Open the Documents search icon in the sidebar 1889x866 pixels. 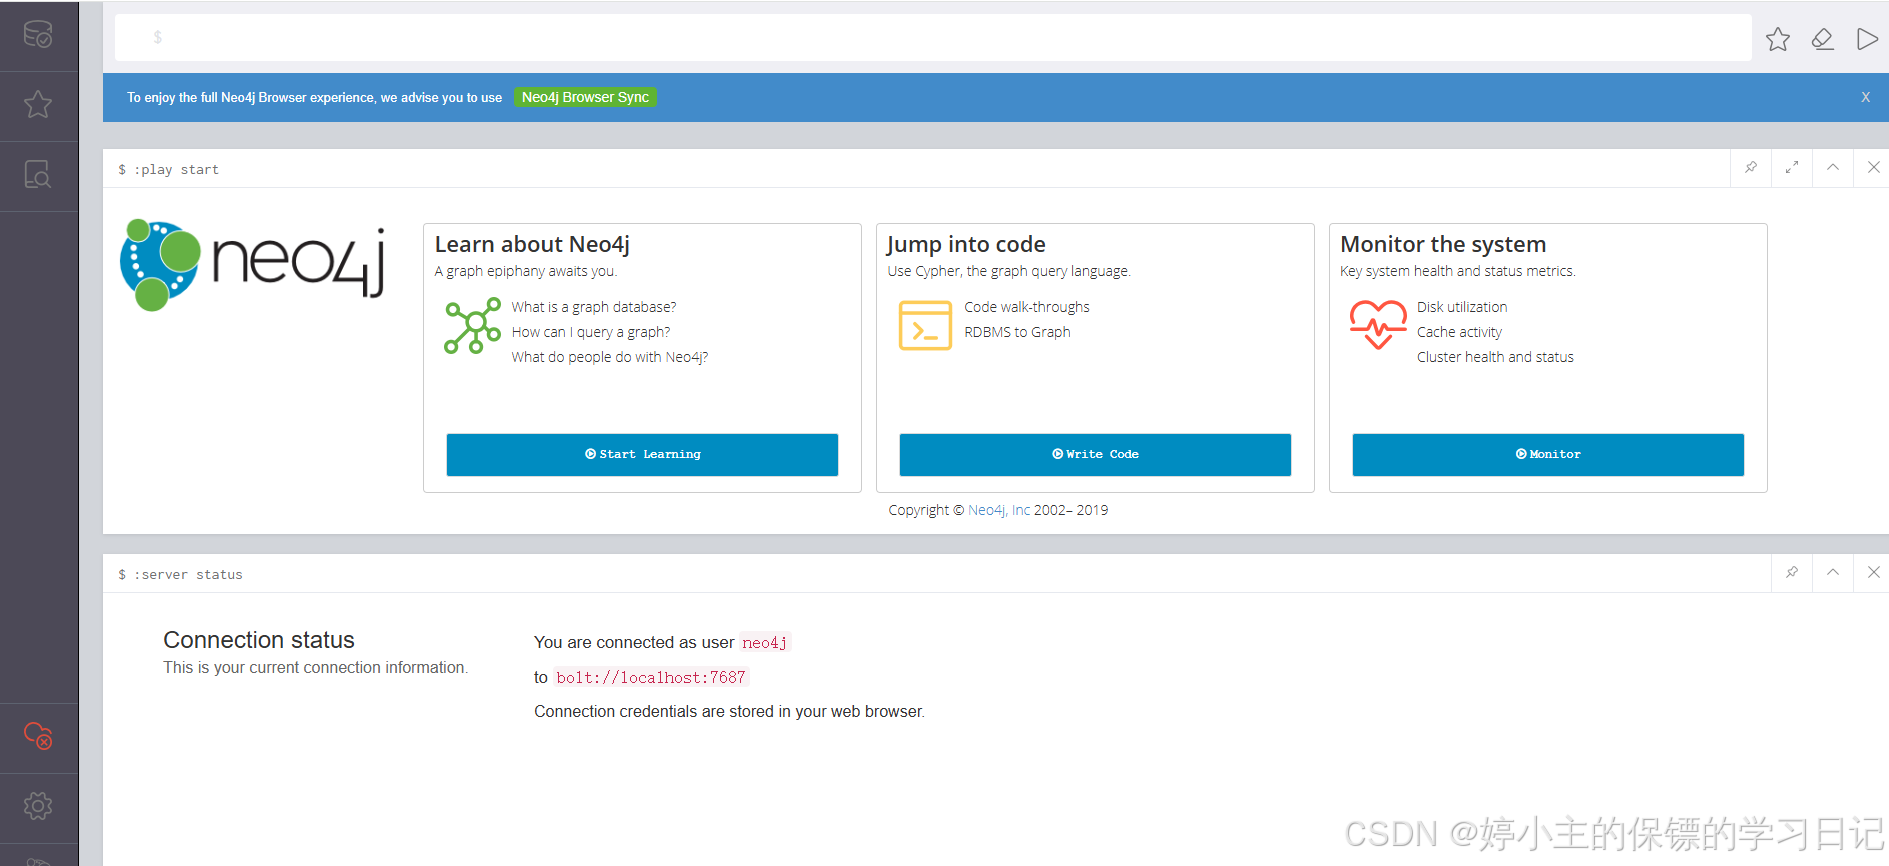point(38,175)
